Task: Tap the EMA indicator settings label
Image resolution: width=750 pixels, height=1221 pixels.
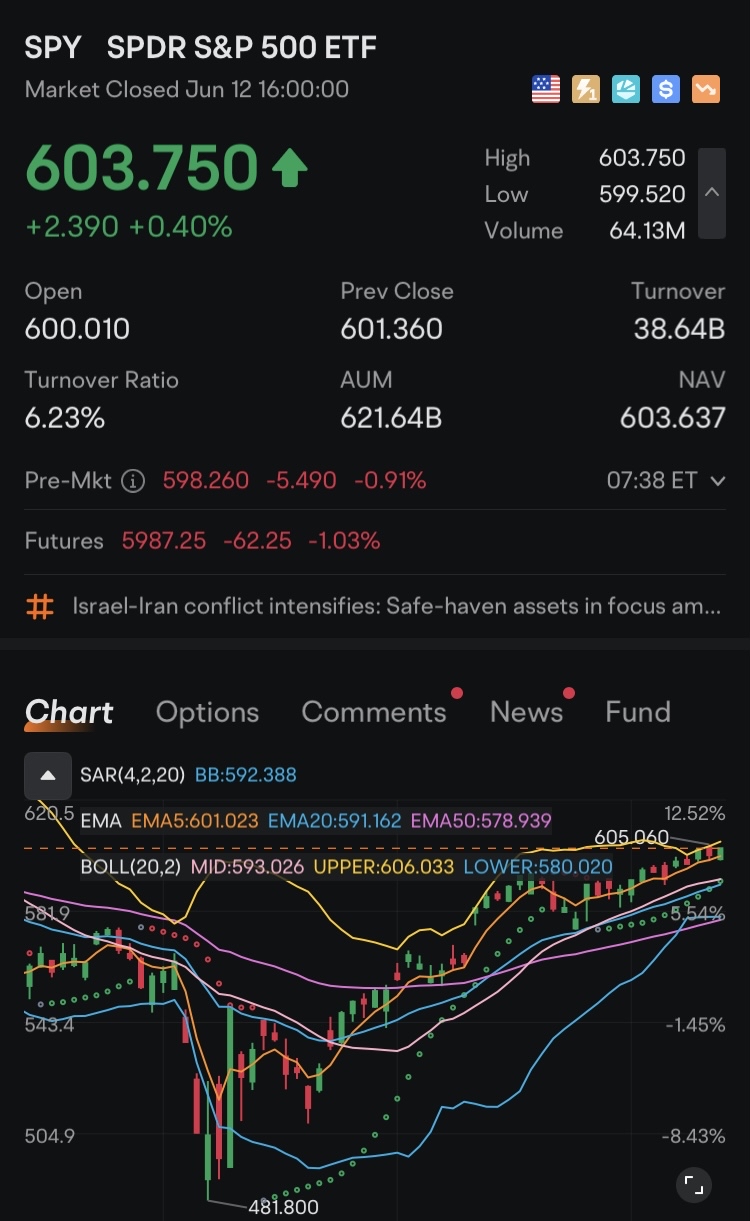Action: coord(100,821)
